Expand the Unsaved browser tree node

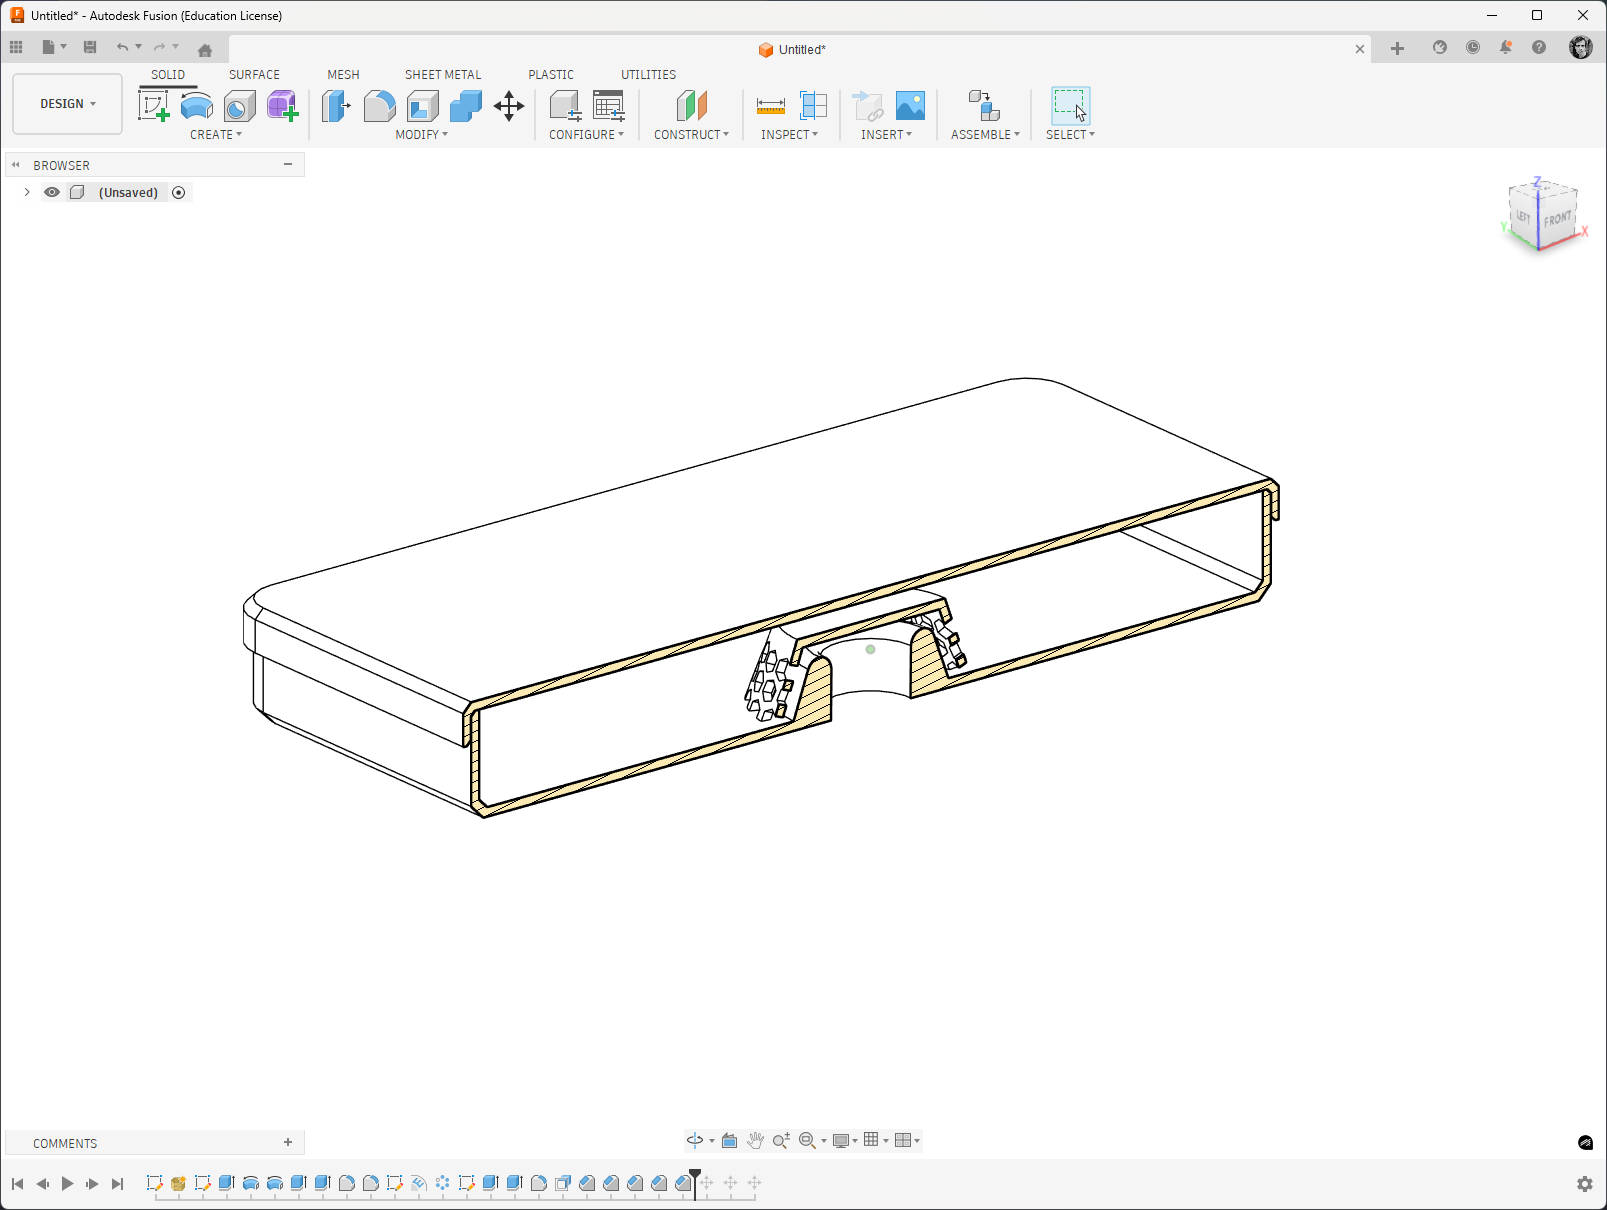(27, 192)
